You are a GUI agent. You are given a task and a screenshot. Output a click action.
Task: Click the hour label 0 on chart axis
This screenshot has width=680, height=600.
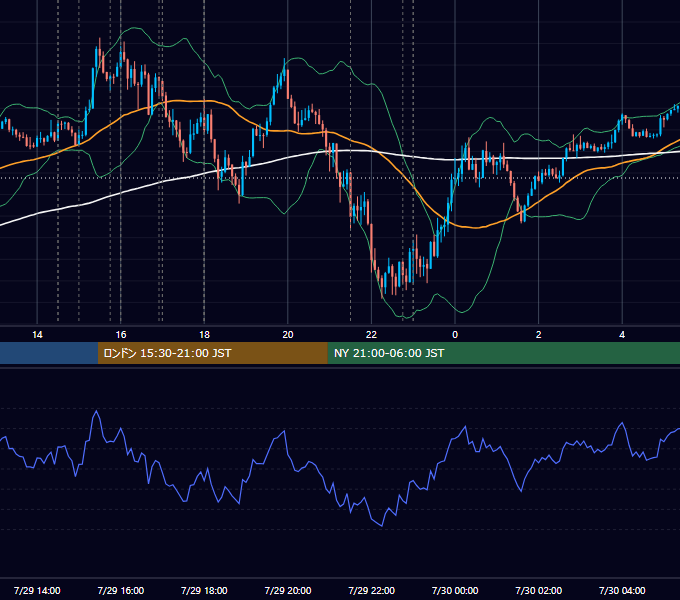coord(455,335)
